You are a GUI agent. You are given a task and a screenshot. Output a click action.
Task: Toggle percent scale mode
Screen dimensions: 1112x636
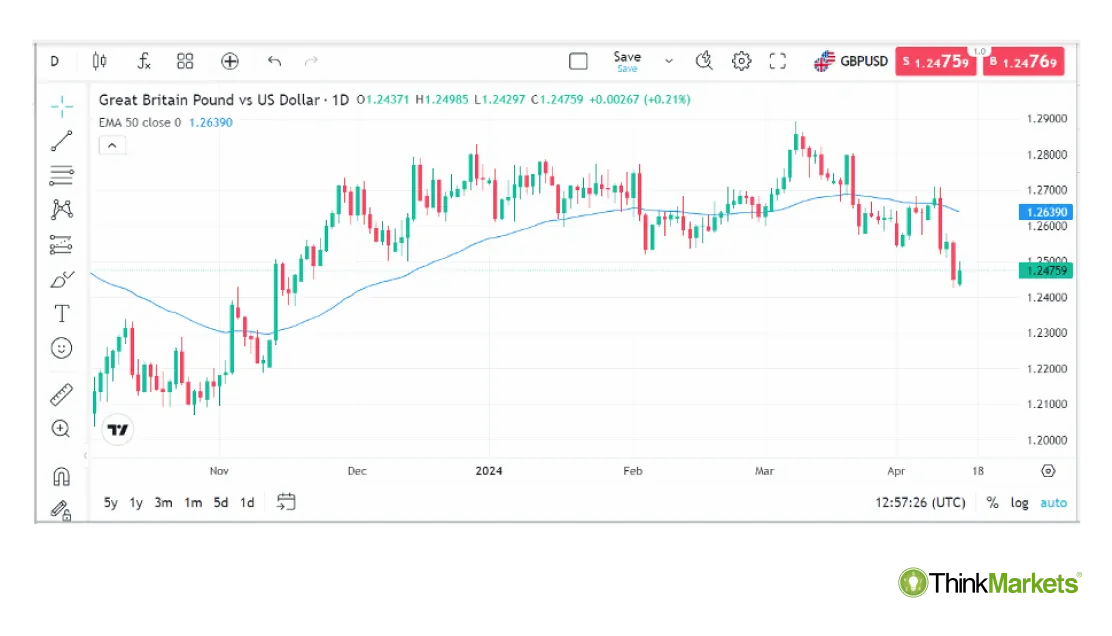[x=990, y=502]
